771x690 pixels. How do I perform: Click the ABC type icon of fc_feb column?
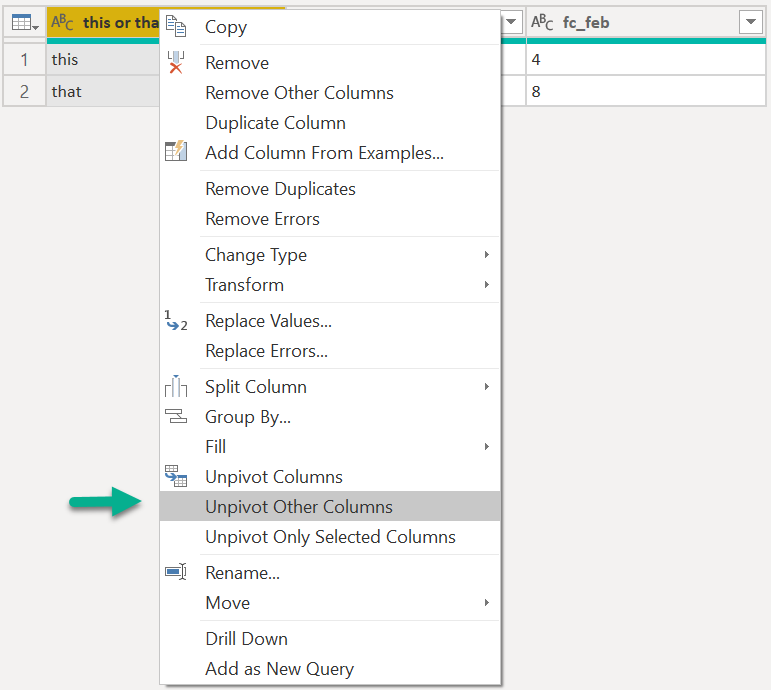[542, 22]
